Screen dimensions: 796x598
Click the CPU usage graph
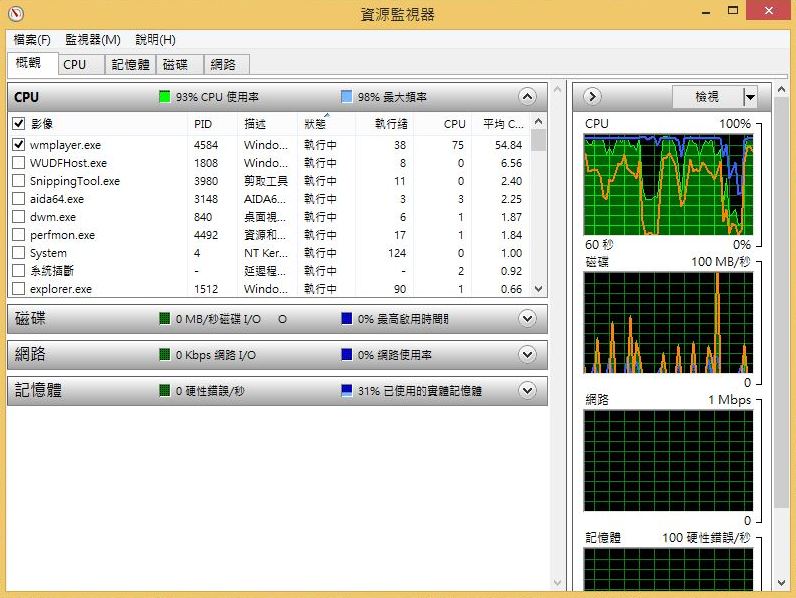tap(668, 184)
